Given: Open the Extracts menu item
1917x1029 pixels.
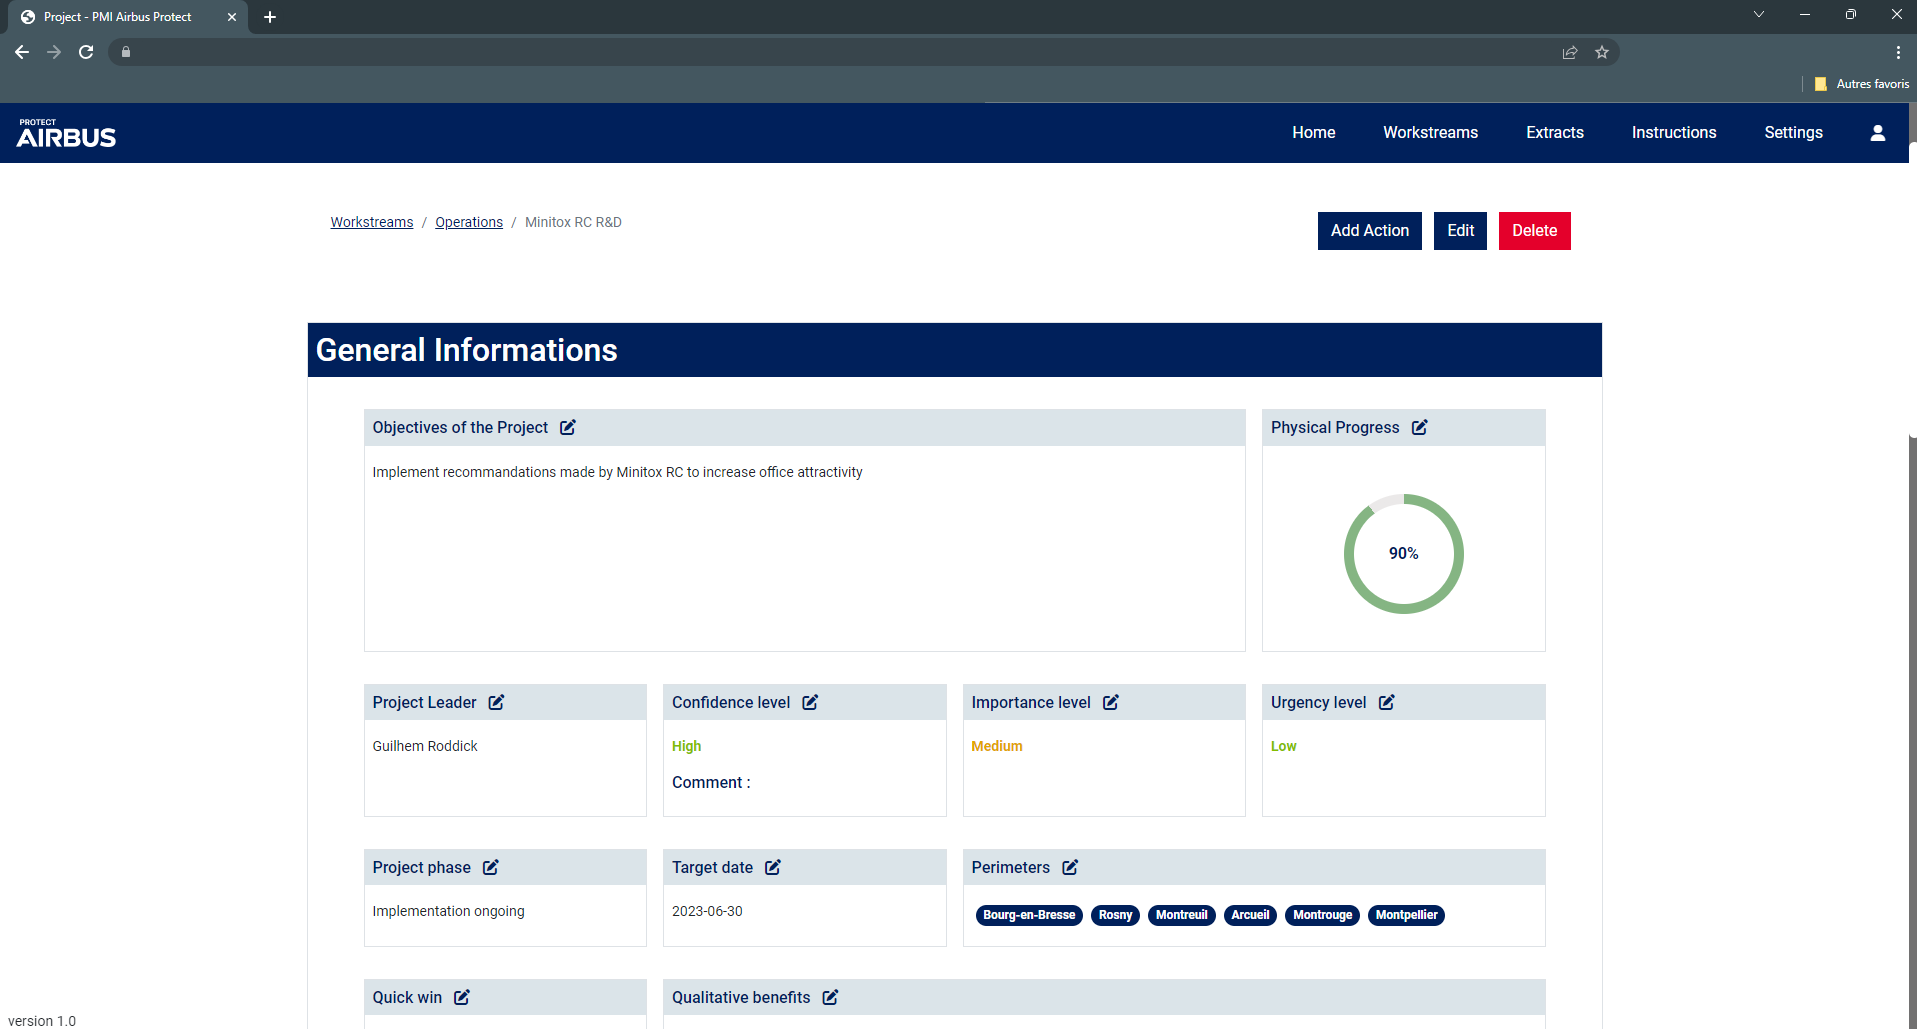Looking at the screenshot, I should point(1555,133).
